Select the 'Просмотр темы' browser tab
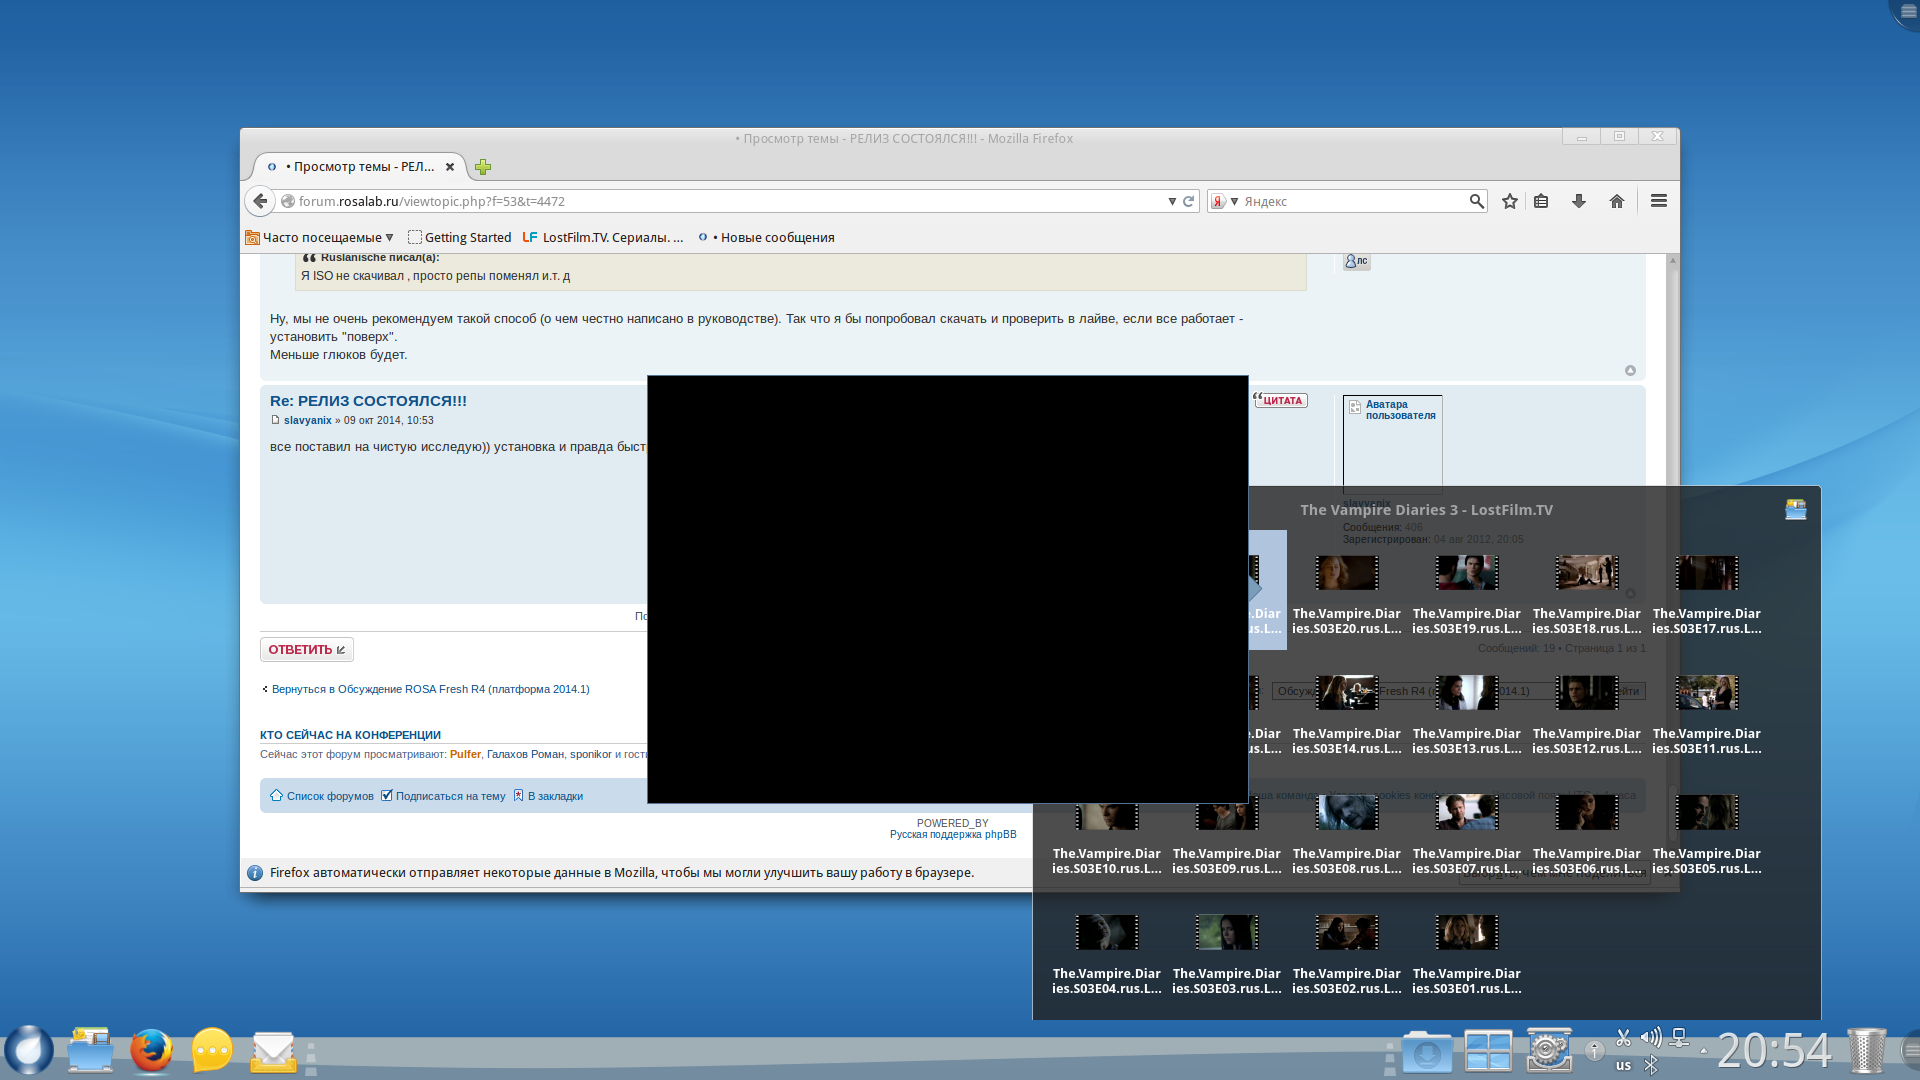 point(360,167)
